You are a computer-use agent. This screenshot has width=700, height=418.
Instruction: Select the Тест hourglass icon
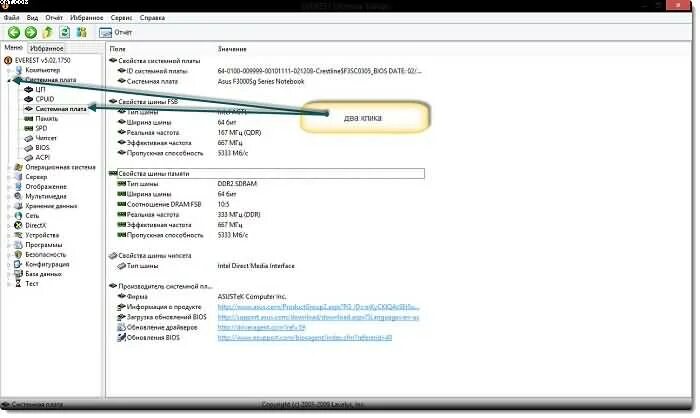pyautogui.click(x=18, y=284)
